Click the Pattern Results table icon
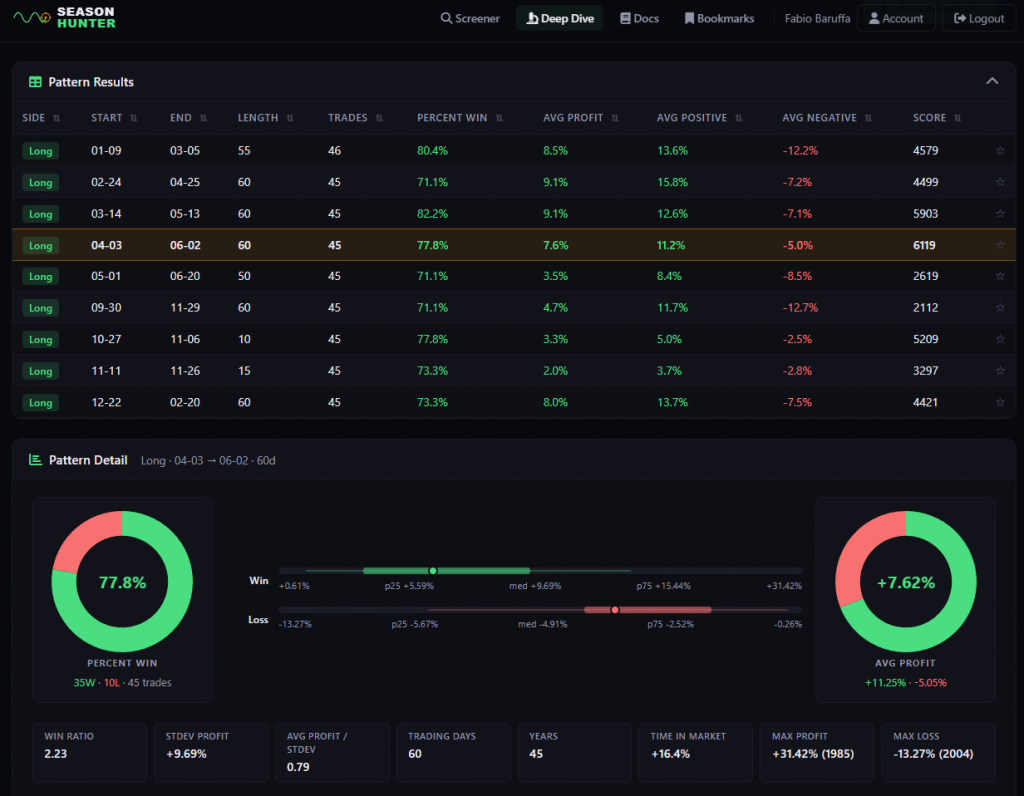This screenshot has height=796, width=1024. tap(36, 82)
